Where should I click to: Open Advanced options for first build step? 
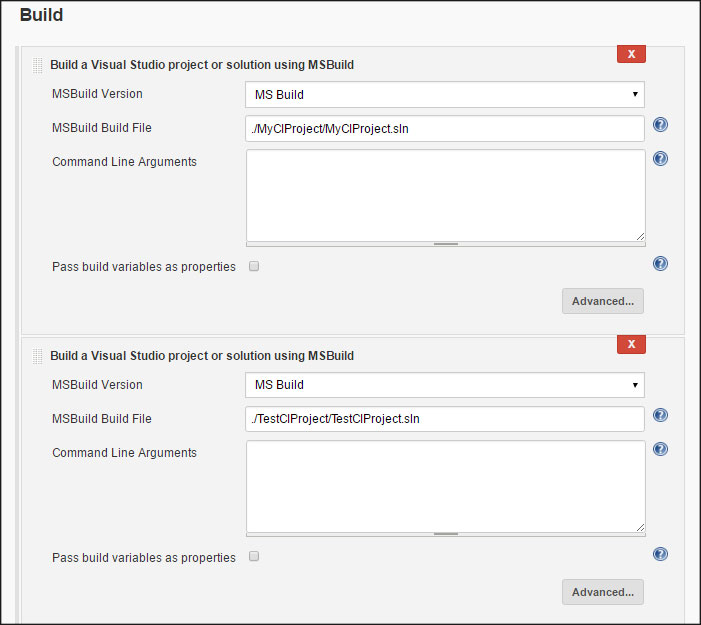(603, 301)
